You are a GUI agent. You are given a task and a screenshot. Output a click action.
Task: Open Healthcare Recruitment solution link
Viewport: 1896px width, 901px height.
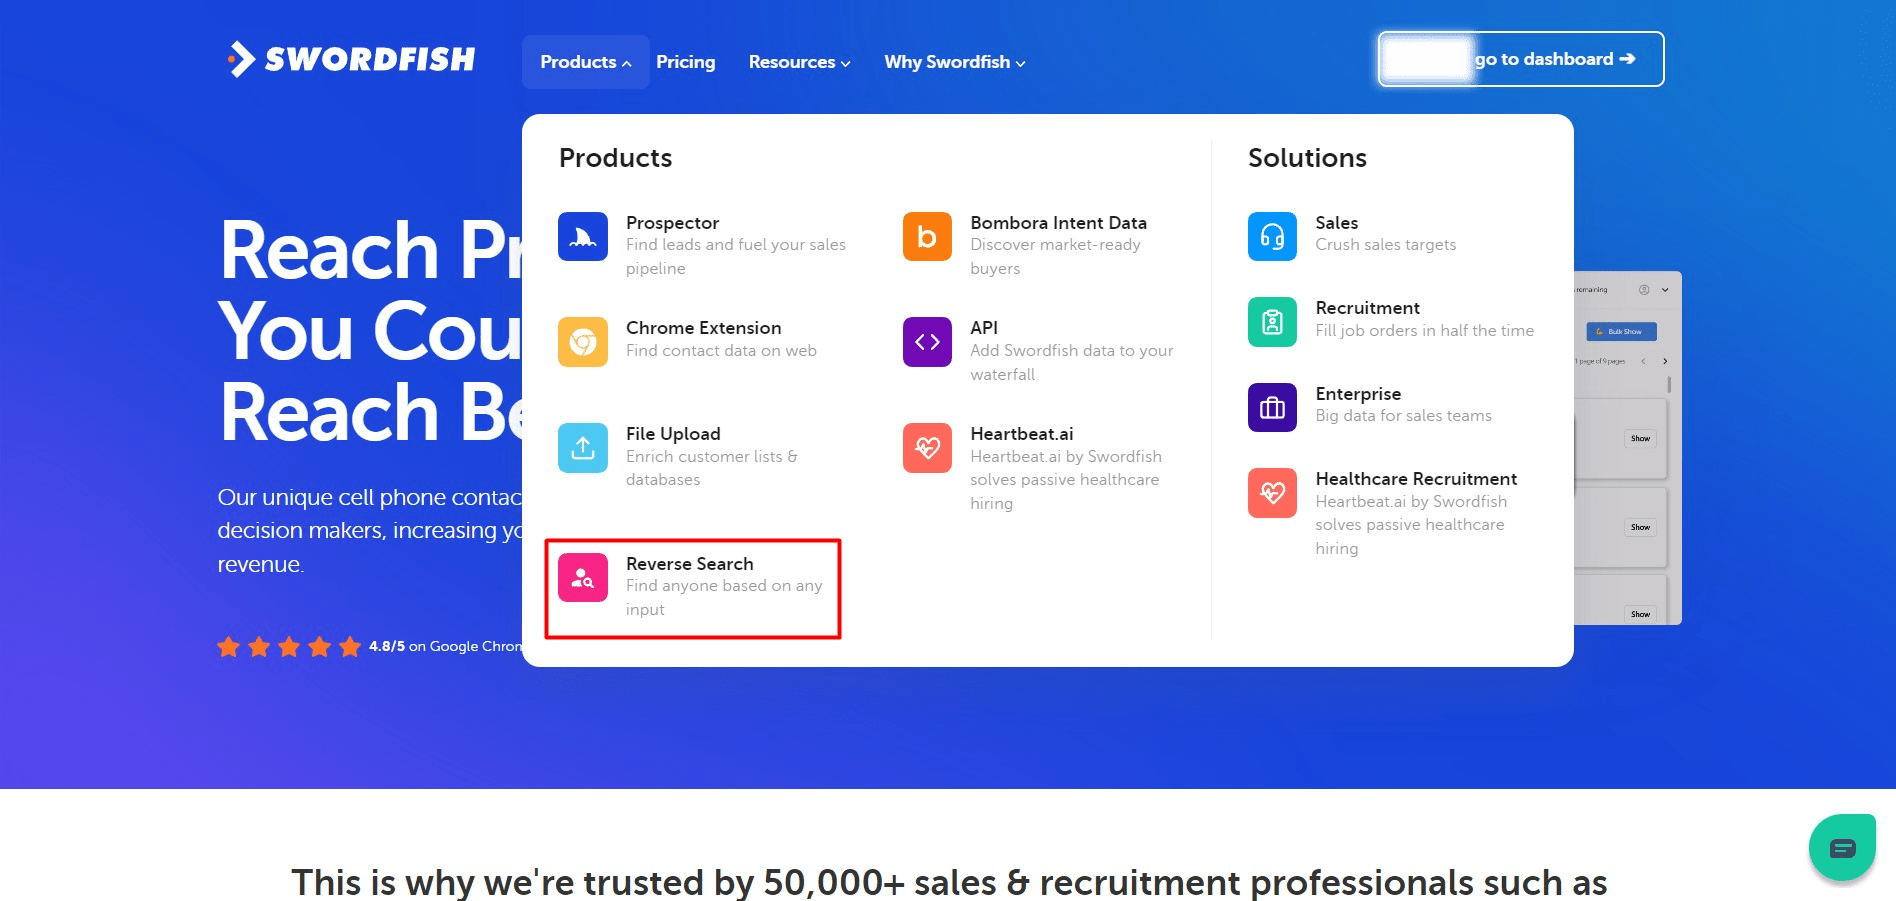point(1416,479)
